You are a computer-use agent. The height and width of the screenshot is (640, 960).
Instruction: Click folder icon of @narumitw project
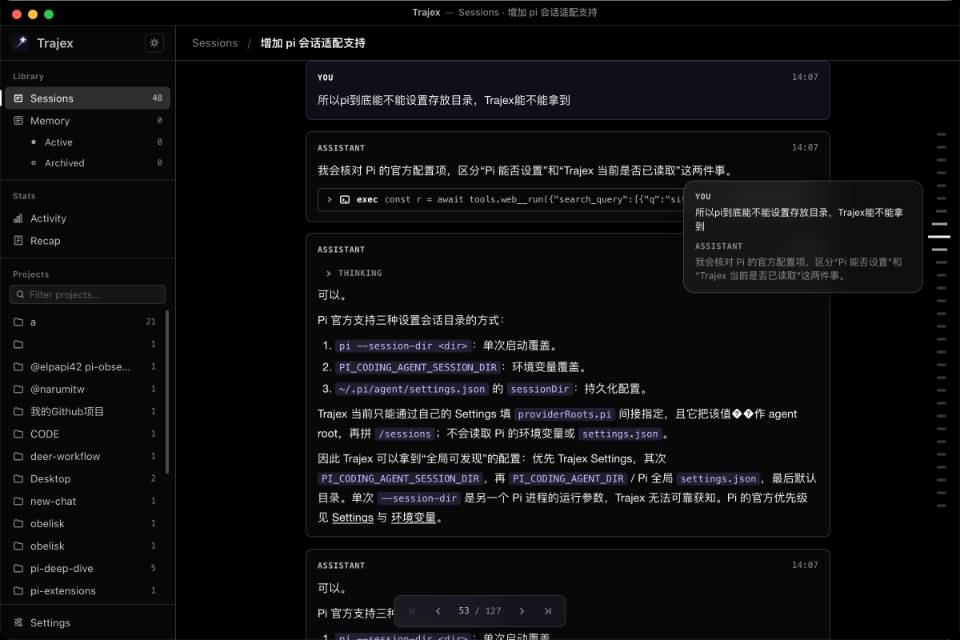pos(18,389)
